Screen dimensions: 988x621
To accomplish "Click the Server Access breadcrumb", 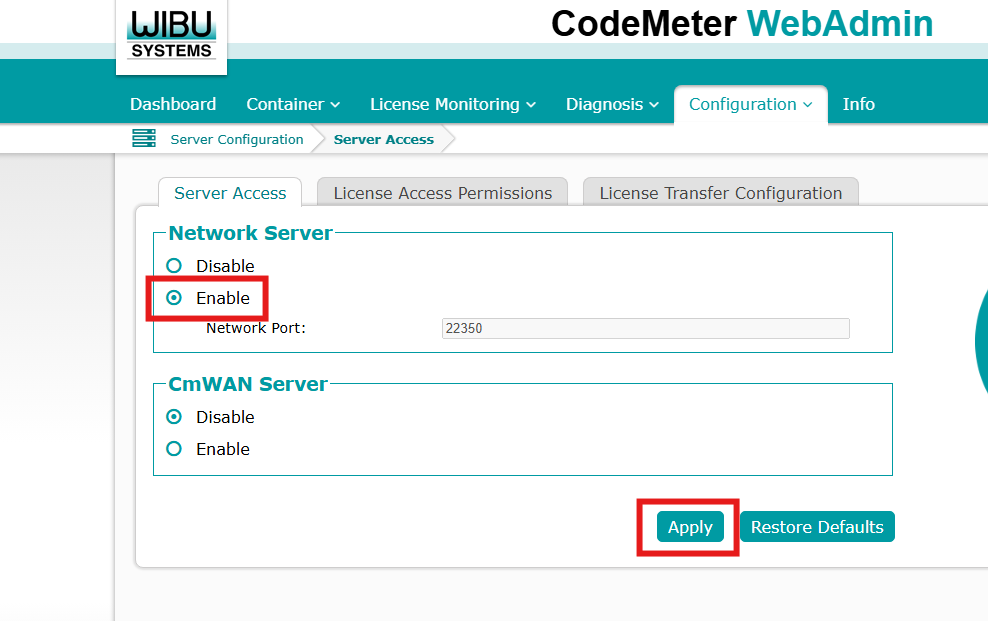I will click(x=384, y=139).
